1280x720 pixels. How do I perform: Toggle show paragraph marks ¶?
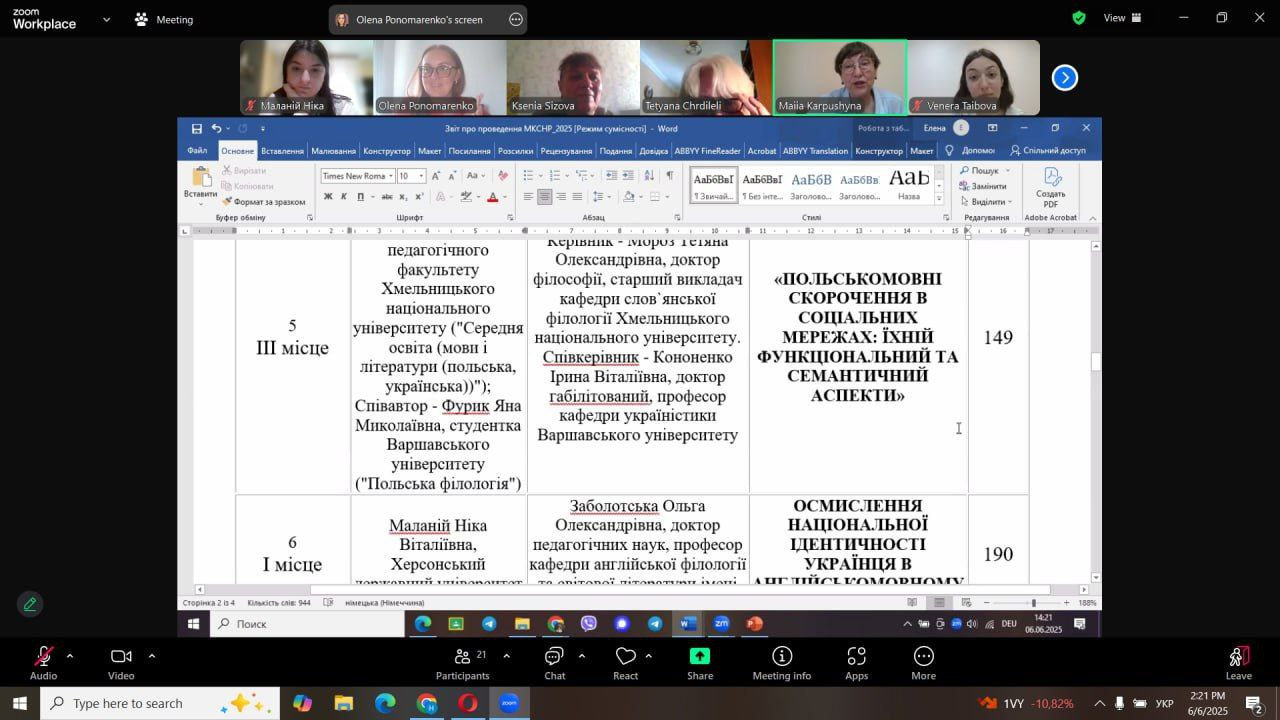pyautogui.click(x=670, y=176)
